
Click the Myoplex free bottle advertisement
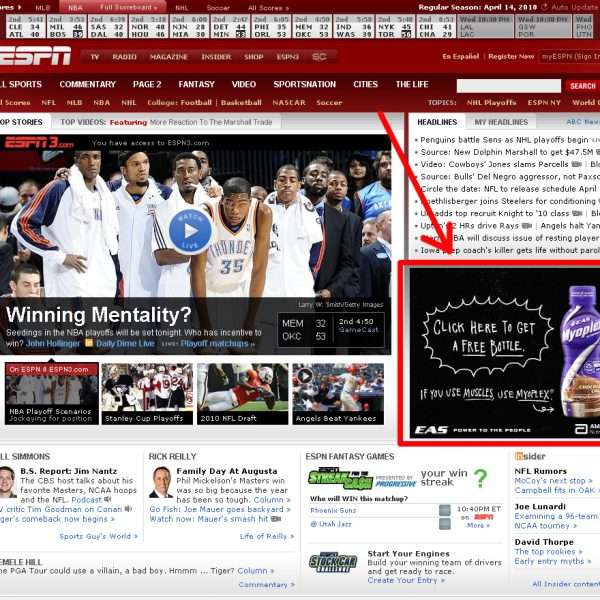(x=504, y=353)
